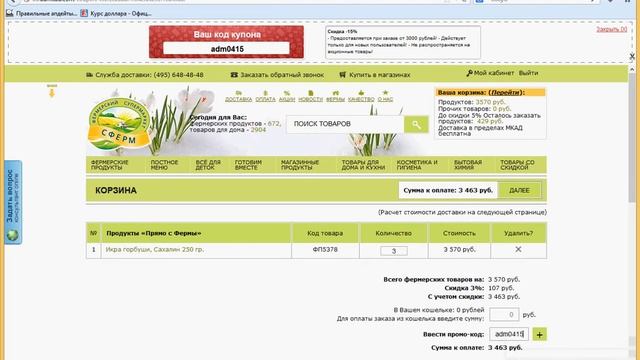Open the Качество thumbs-up icon link
This screenshot has height=360, width=640.
pyautogui.click(x=361, y=96)
